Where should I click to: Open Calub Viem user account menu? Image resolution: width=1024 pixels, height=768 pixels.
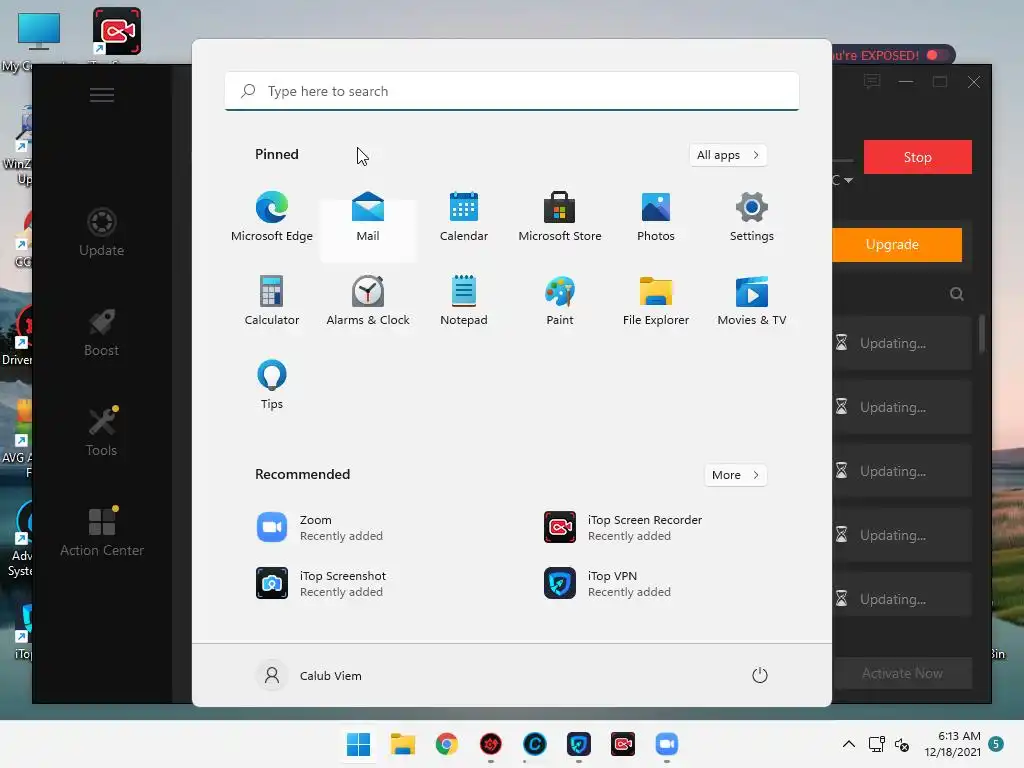coord(309,675)
